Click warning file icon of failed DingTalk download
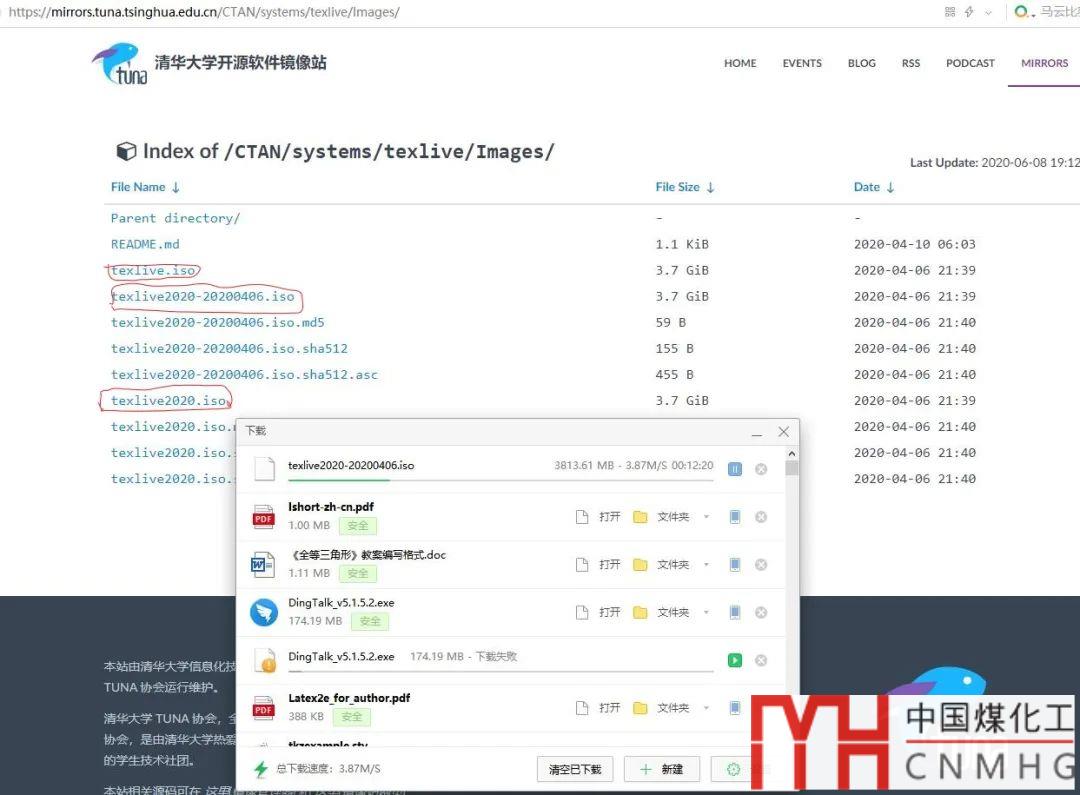Screen dimensions: 1080x795 pos(265,661)
